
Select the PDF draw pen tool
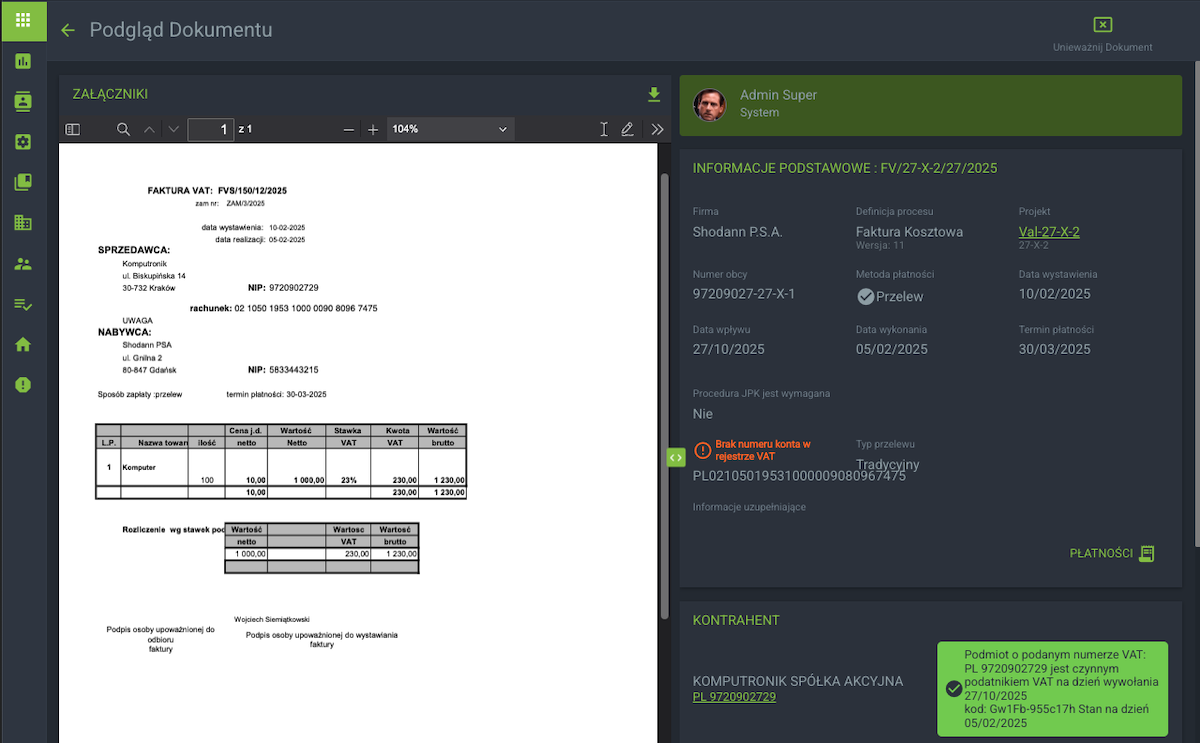click(x=627, y=129)
